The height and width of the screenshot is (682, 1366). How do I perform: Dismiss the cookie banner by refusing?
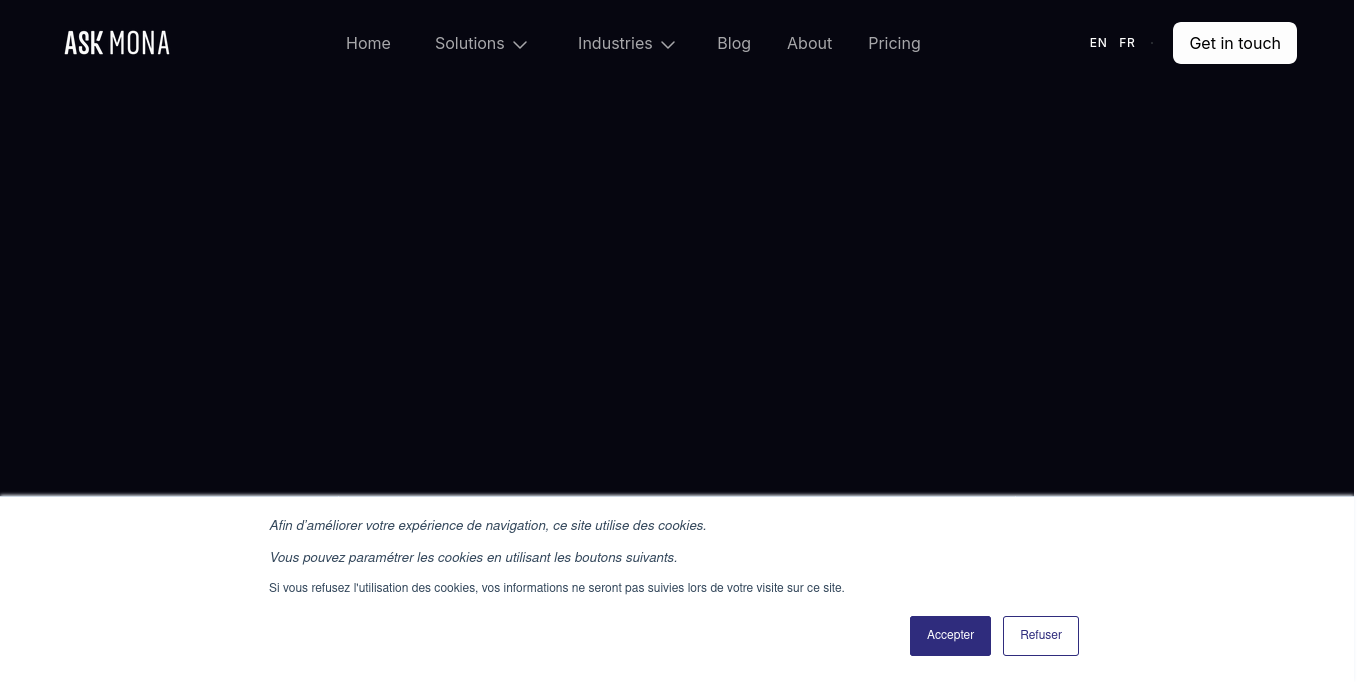[x=1040, y=635]
